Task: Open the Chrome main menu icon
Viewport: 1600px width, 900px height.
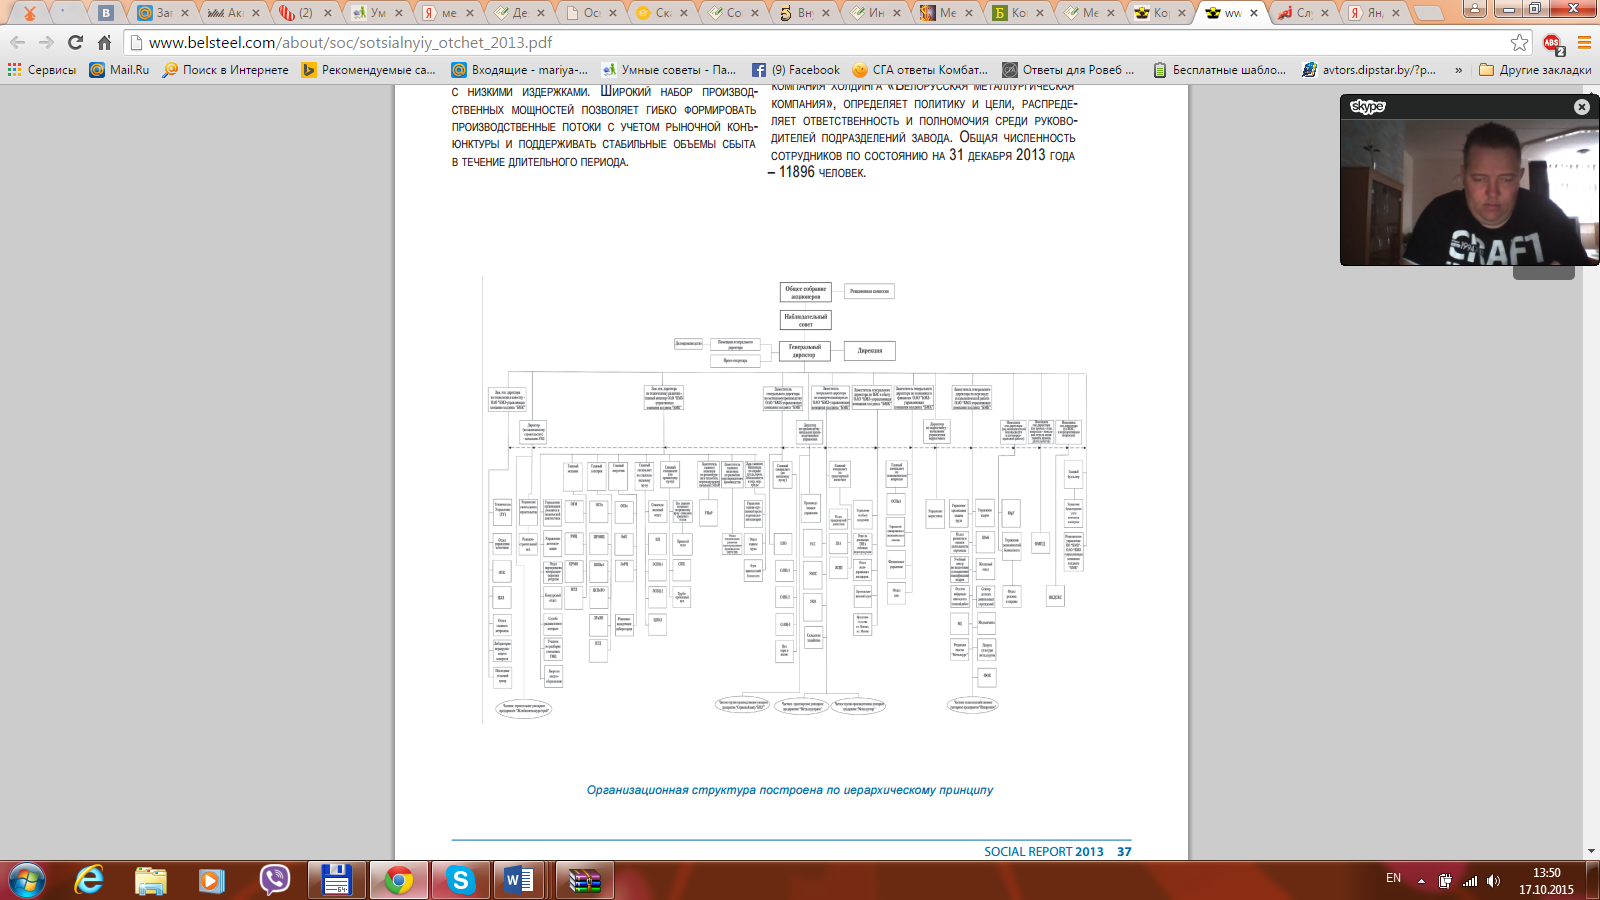Action: pos(1584,43)
